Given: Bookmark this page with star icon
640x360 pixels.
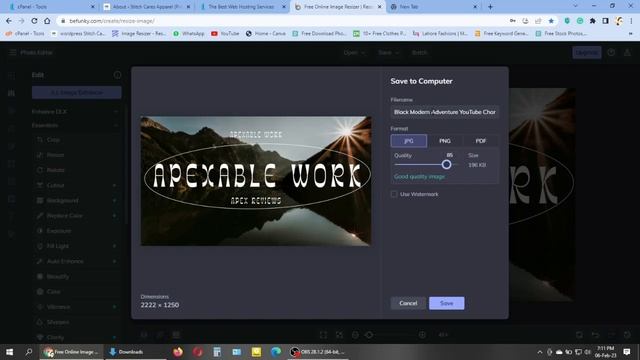Looking at the screenshot, I should 551,21.
